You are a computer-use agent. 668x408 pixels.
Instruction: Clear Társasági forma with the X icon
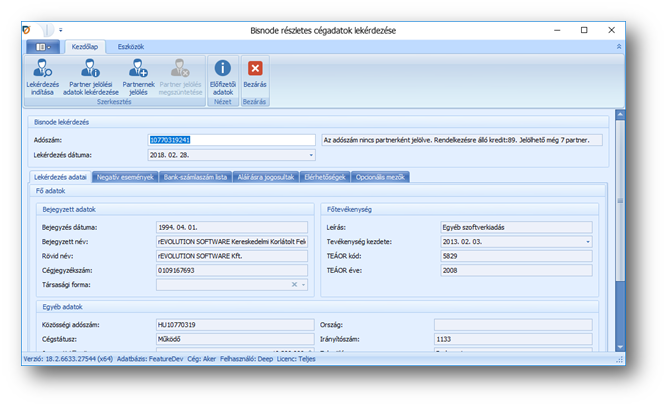[295, 285]
